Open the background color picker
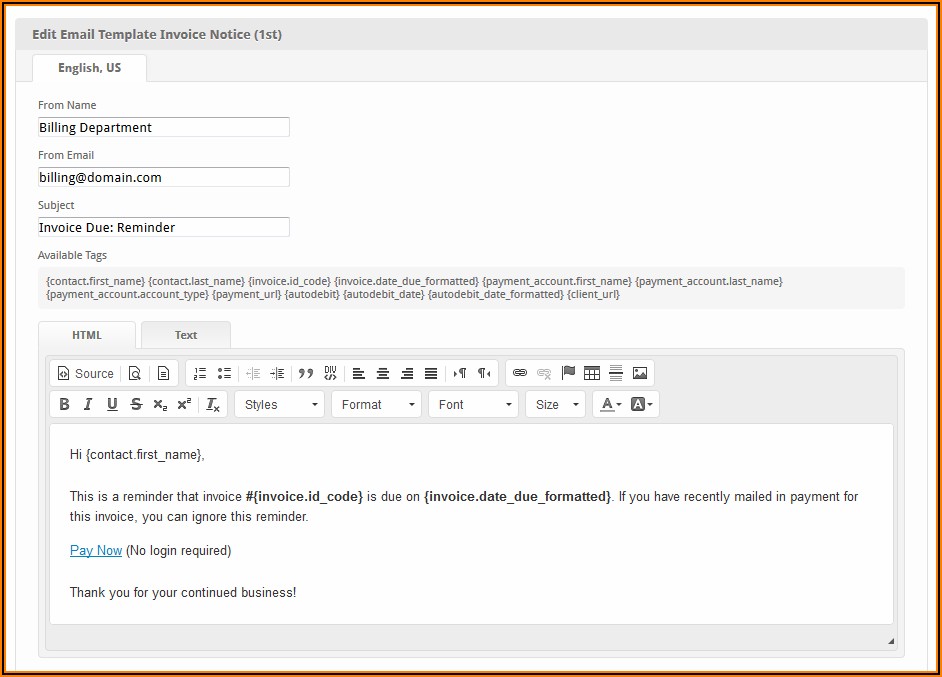942x677 pixels. click(641, 404)
